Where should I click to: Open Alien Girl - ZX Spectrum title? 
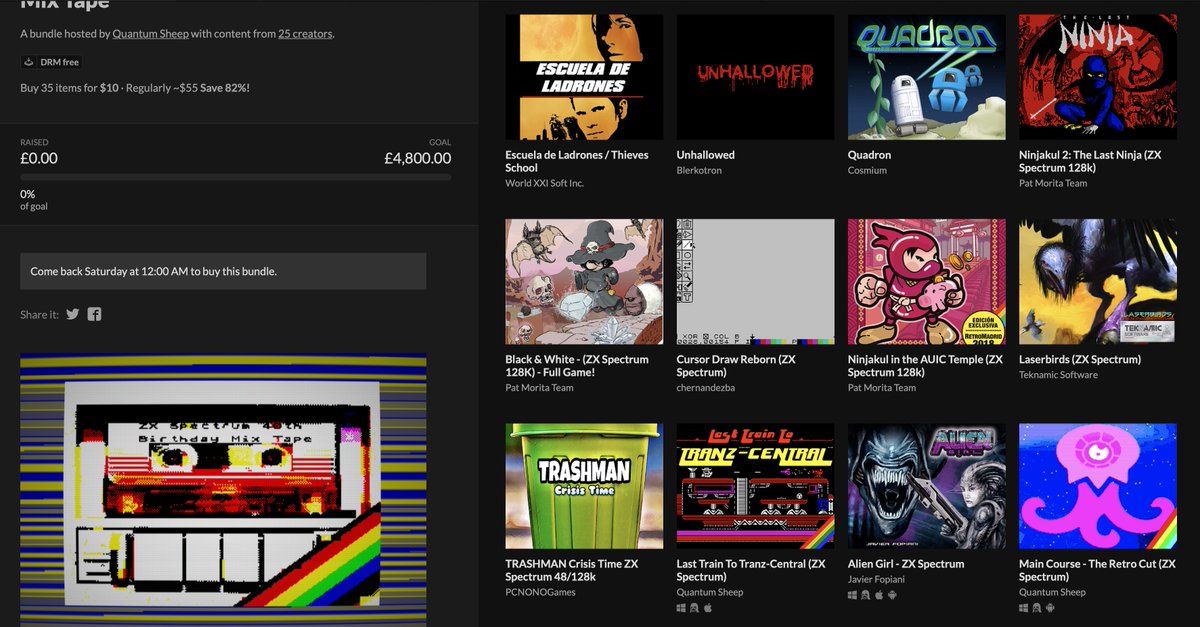906,564
